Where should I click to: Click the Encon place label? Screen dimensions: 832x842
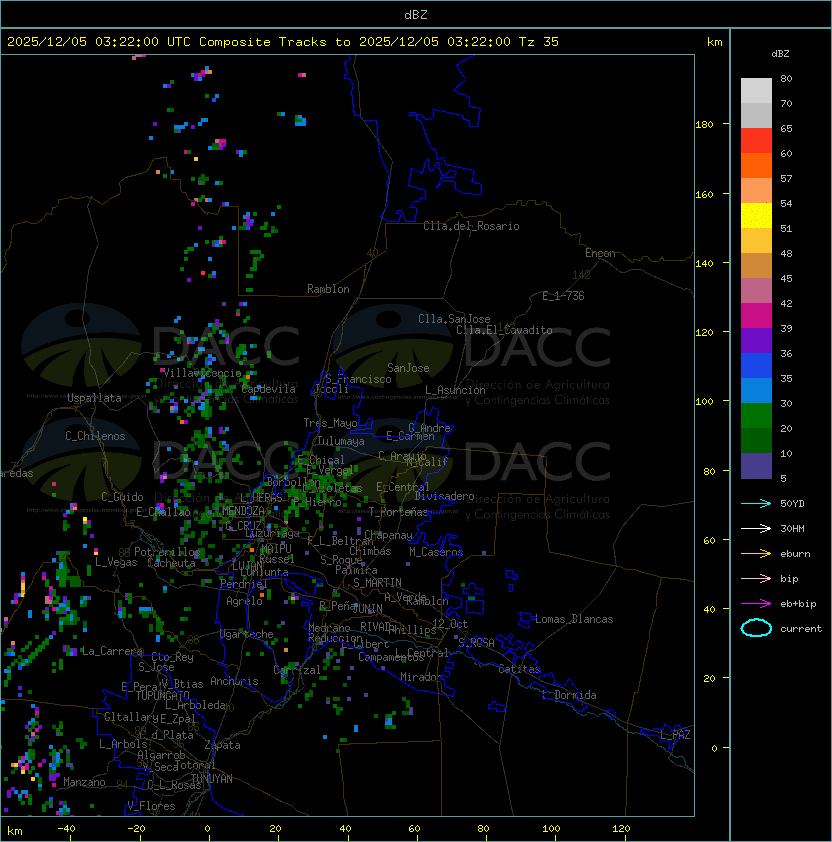[x=600, y=253]
